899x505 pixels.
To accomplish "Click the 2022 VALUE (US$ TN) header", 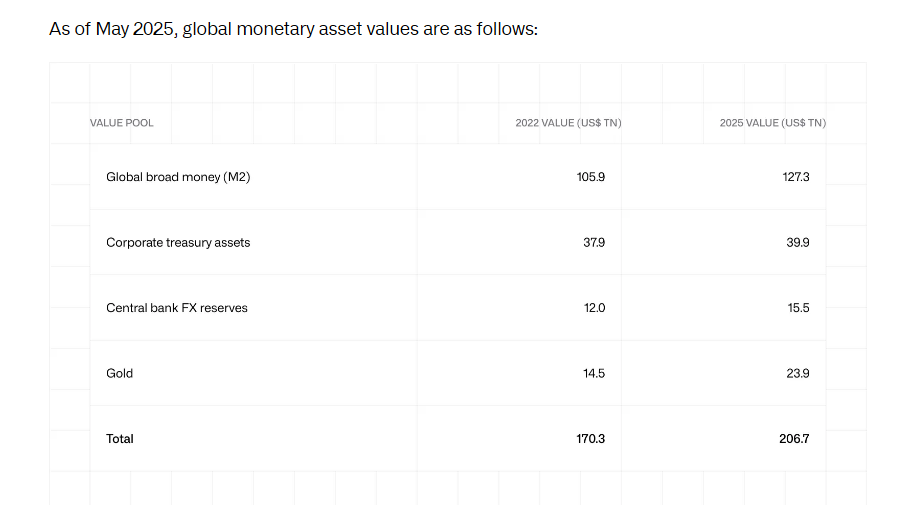I will [x=568, y=123].
